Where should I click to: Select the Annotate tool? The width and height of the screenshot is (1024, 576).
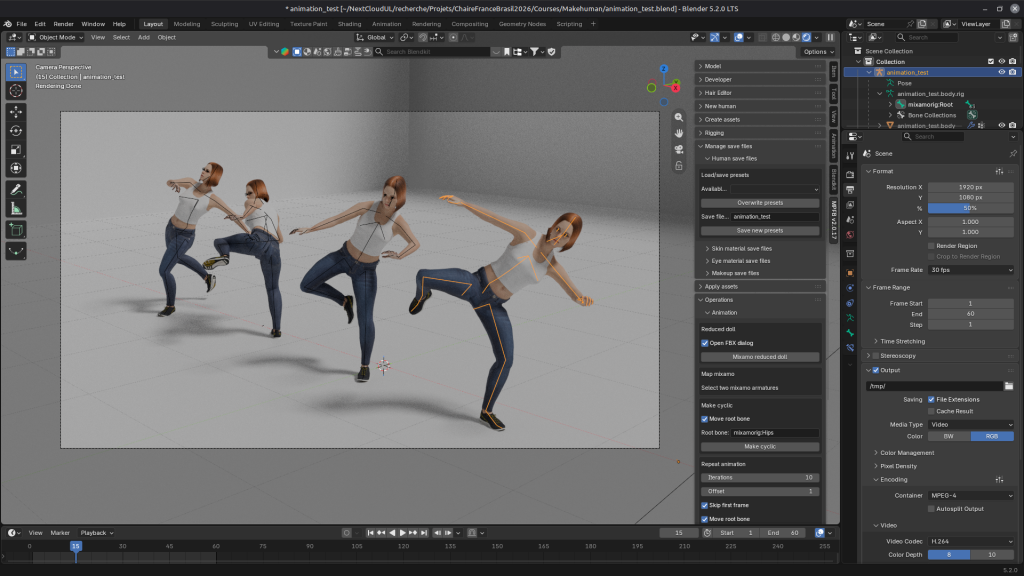click(16, 190)
